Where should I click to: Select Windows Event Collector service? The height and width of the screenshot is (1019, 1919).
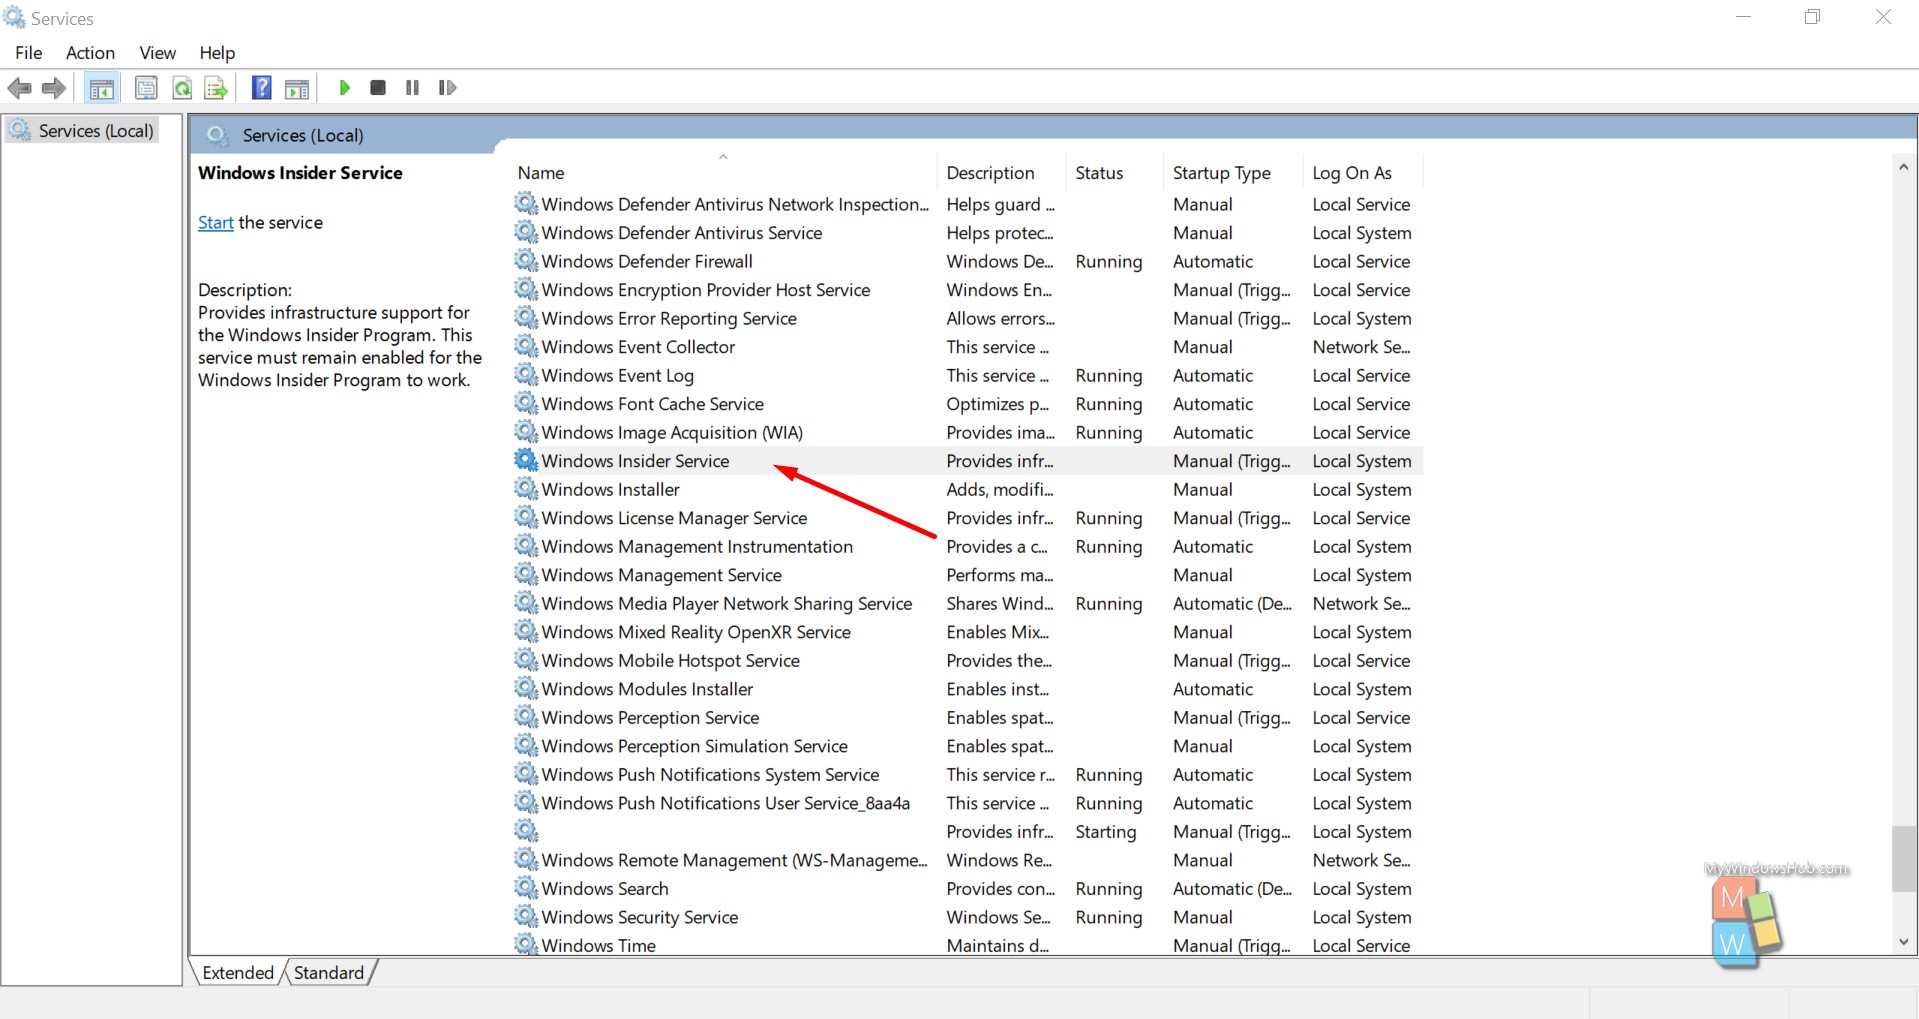(x=967, y=347)
